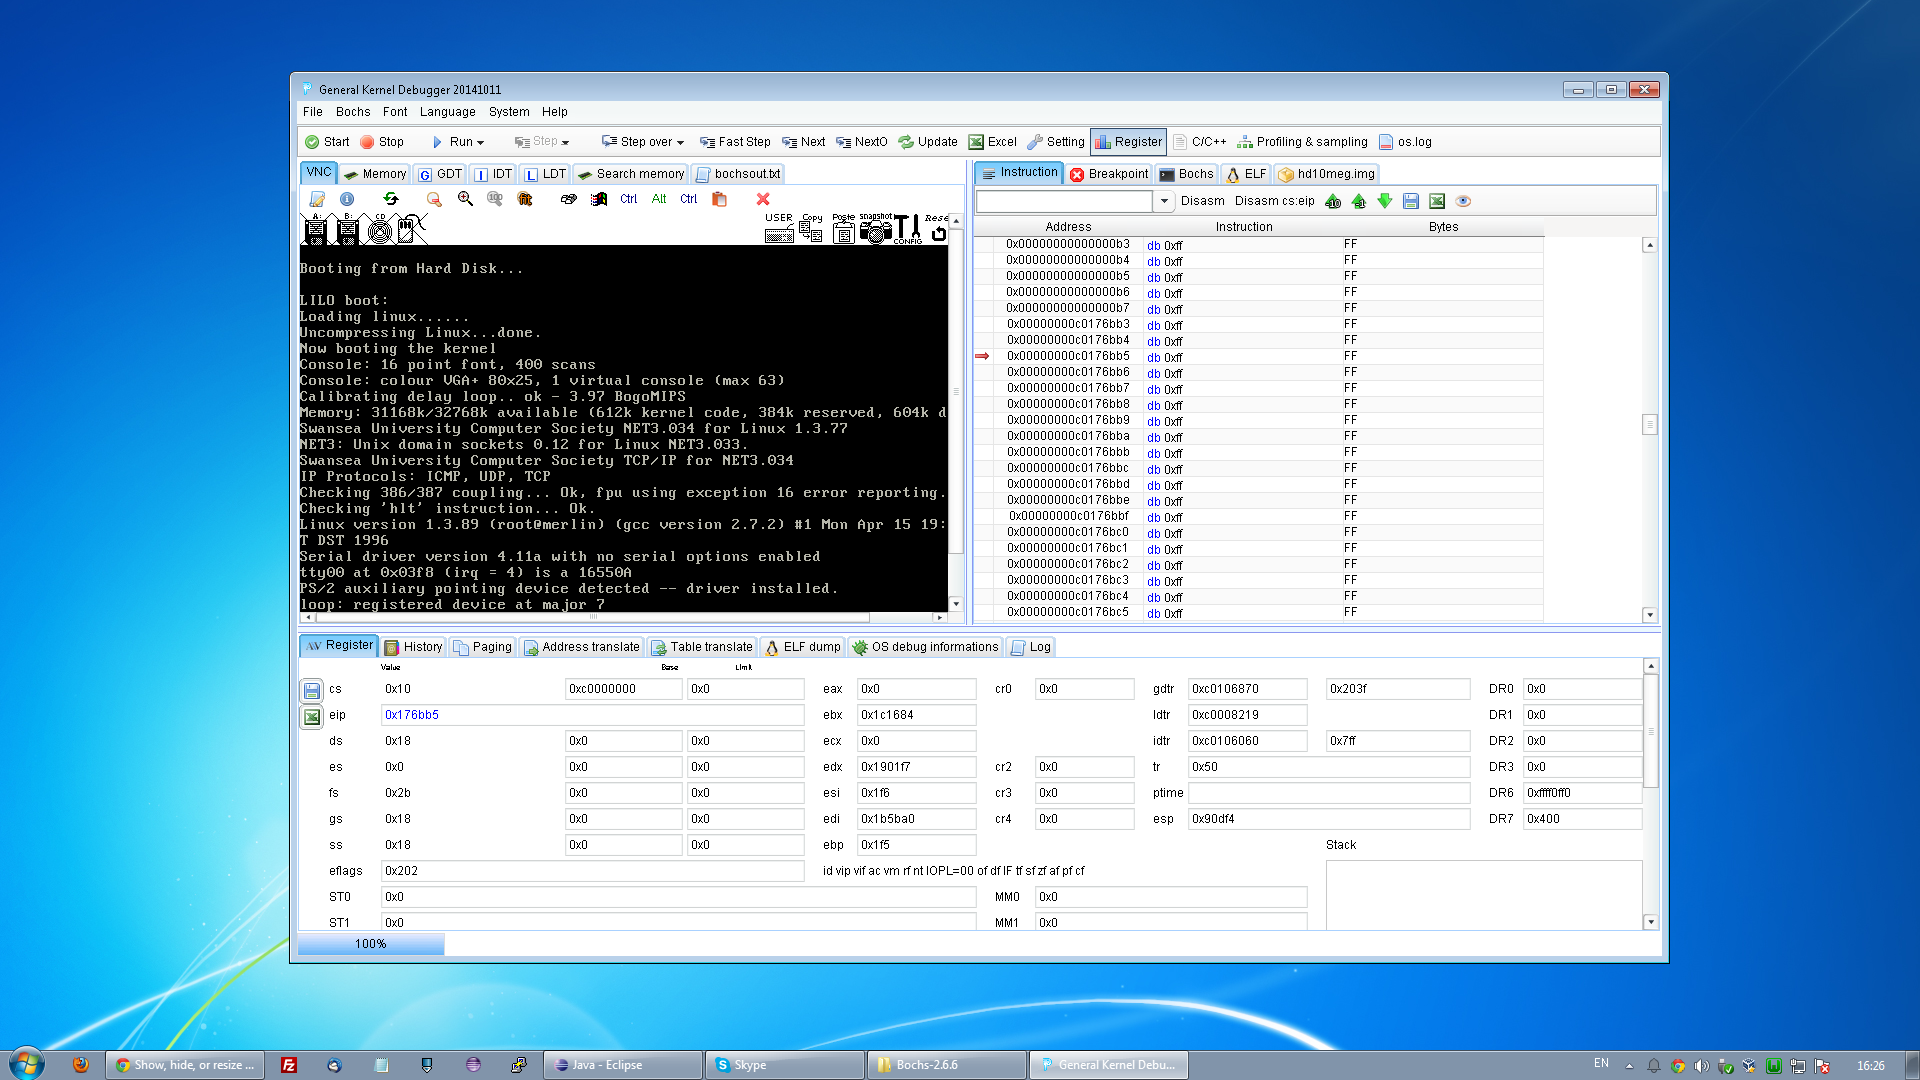The height and width of the screenshot is (1080, 1920).
Task: Click the Bochs snapshot camera icon
Action: point(875,230)
